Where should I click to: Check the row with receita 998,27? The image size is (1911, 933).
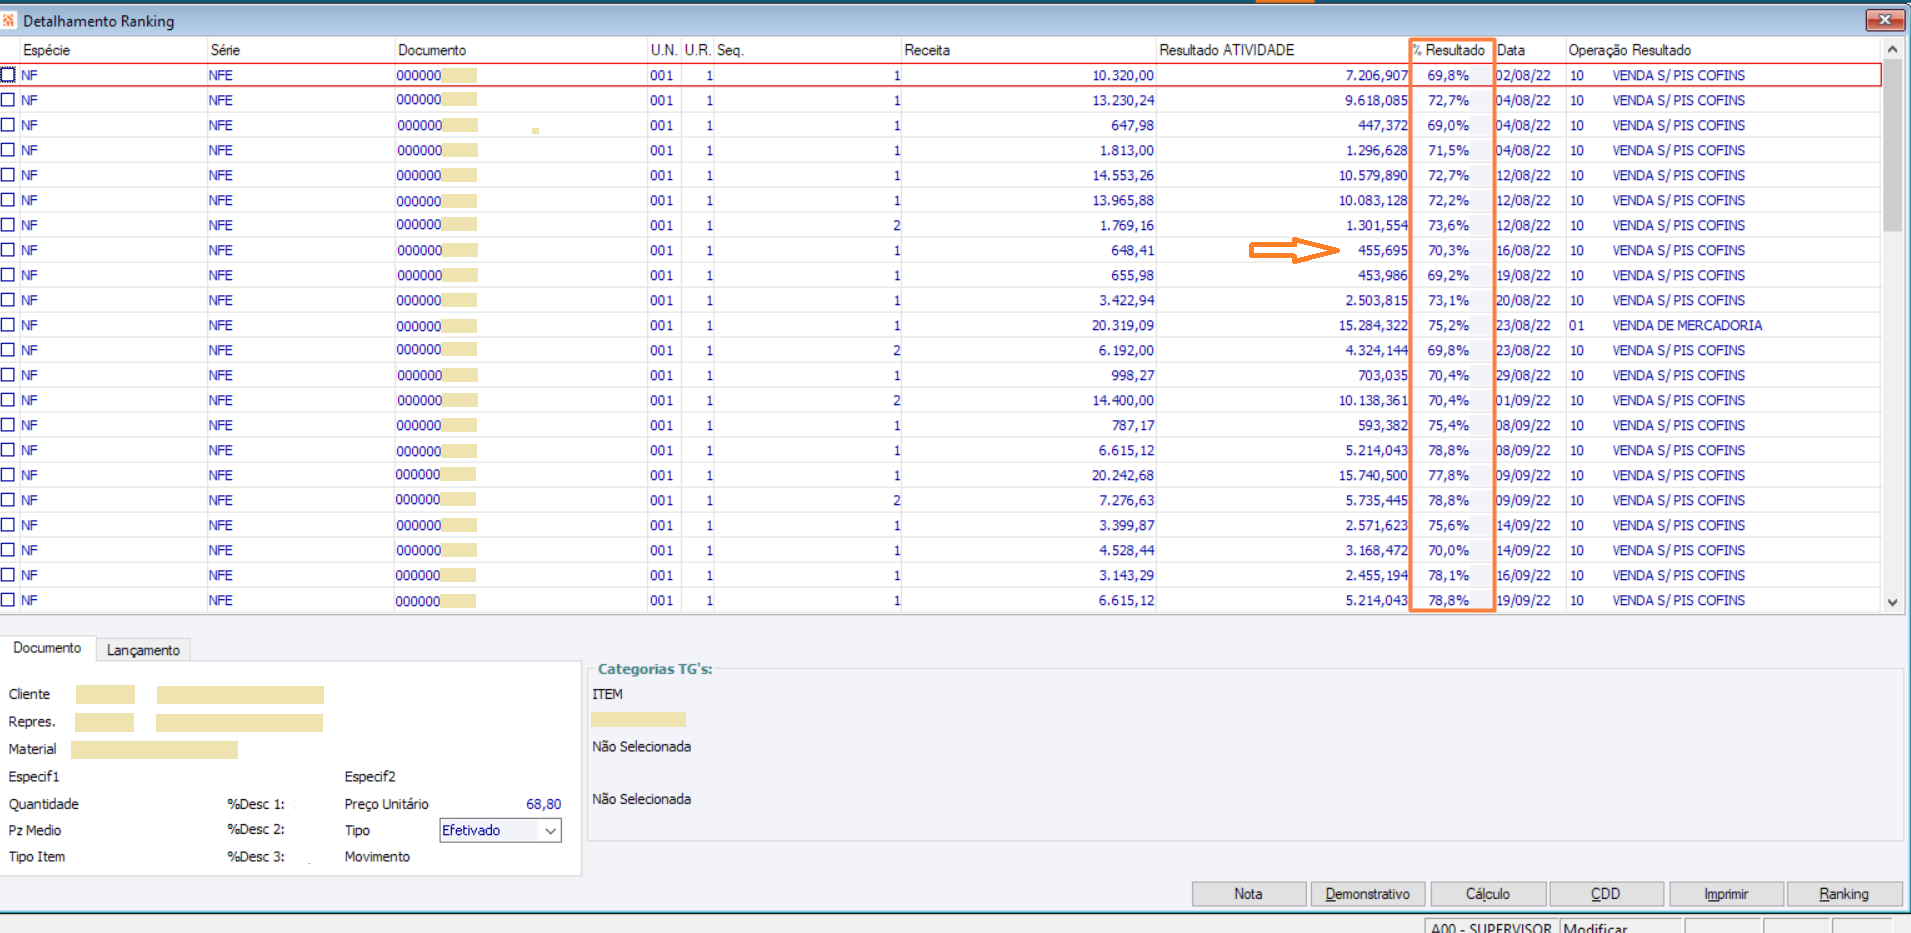[x=8, y=375]
